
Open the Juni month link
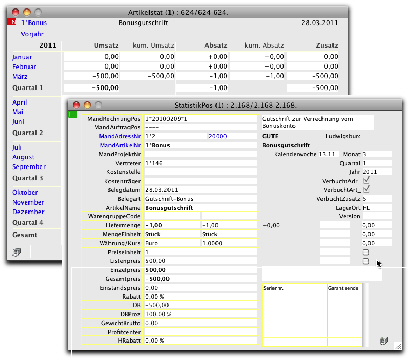point(18,121)
